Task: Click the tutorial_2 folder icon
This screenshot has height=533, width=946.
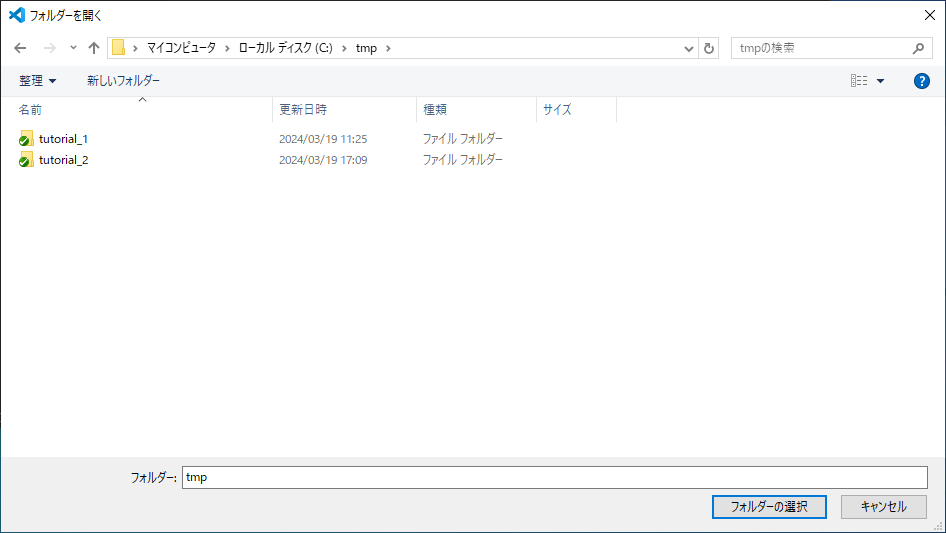Action: click(25, 160)
